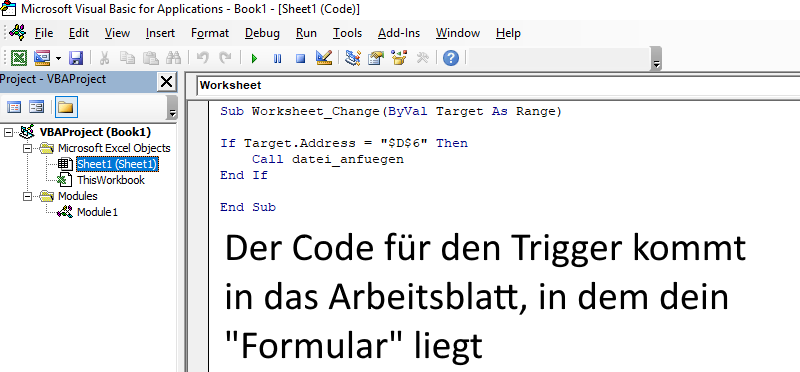
Task: Click the Sub Worksheet_Change code line
Action: [x=391, y=112]
